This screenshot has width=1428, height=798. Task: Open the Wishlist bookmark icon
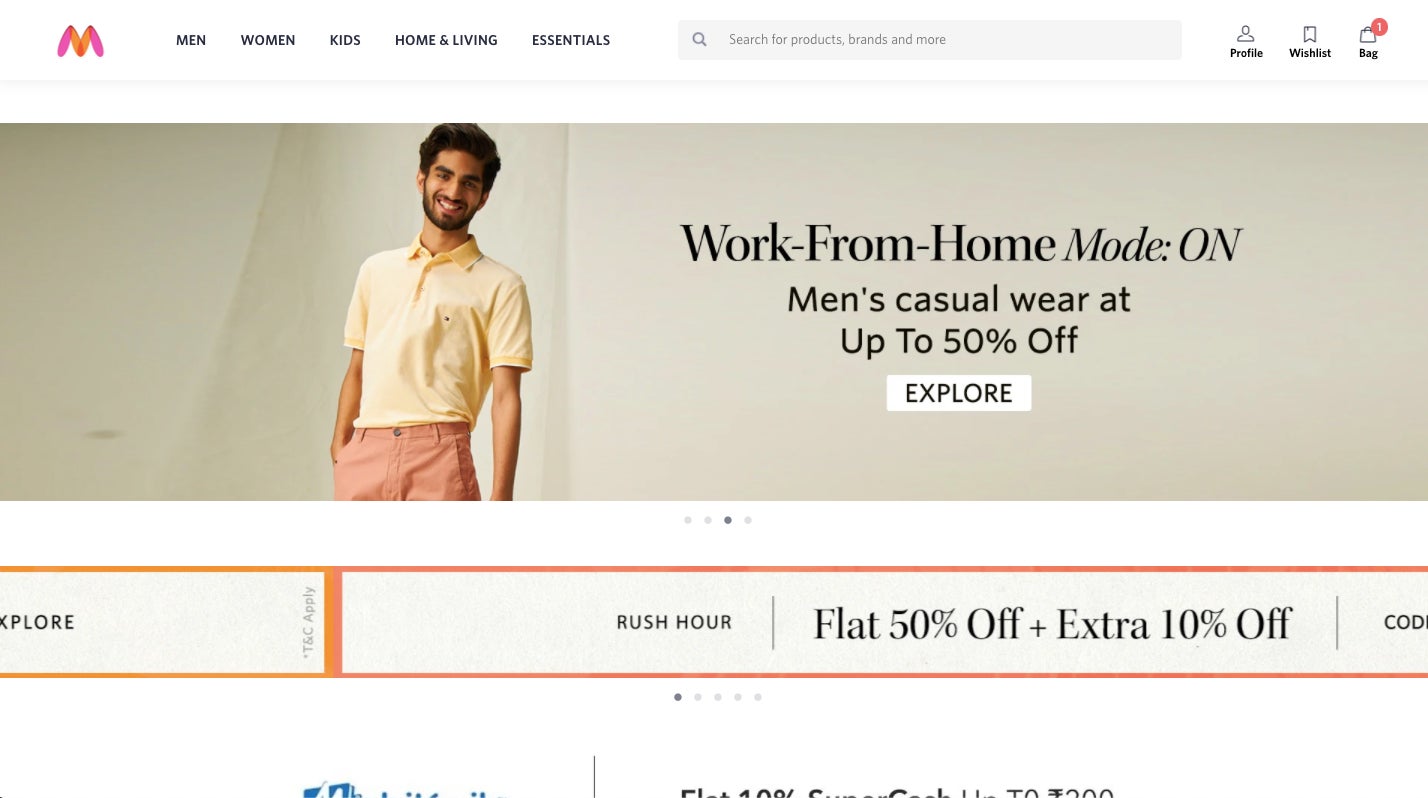coord(1310,34)
